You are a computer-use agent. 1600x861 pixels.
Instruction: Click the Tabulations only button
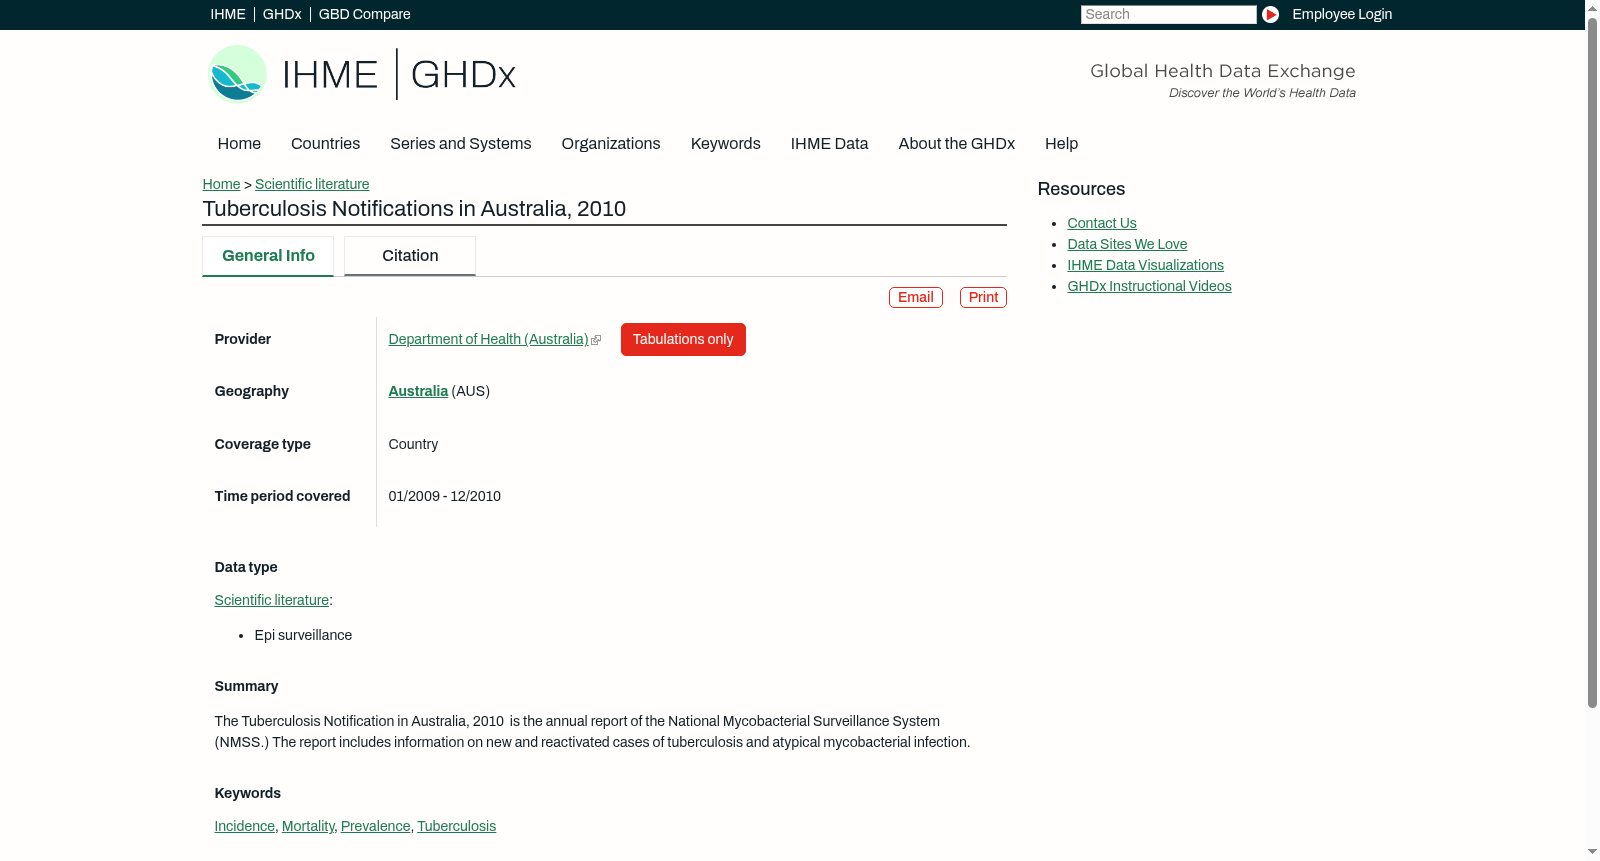(683, 339)
